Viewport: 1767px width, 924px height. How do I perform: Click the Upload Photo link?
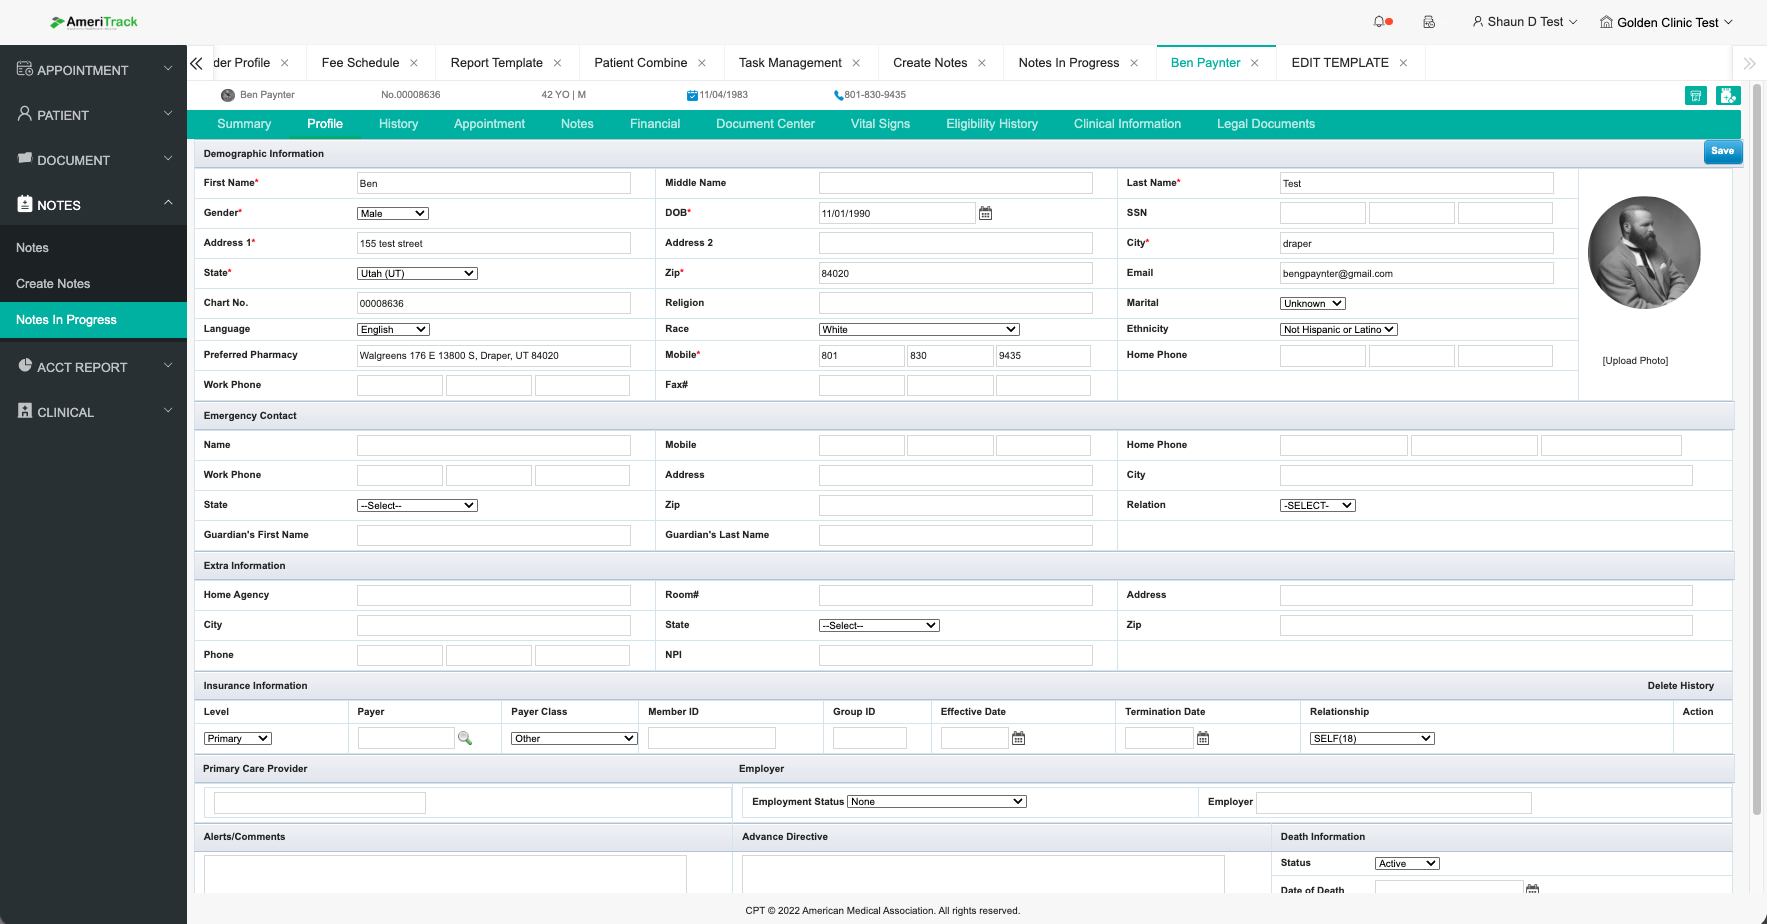tap(1635, 361)
